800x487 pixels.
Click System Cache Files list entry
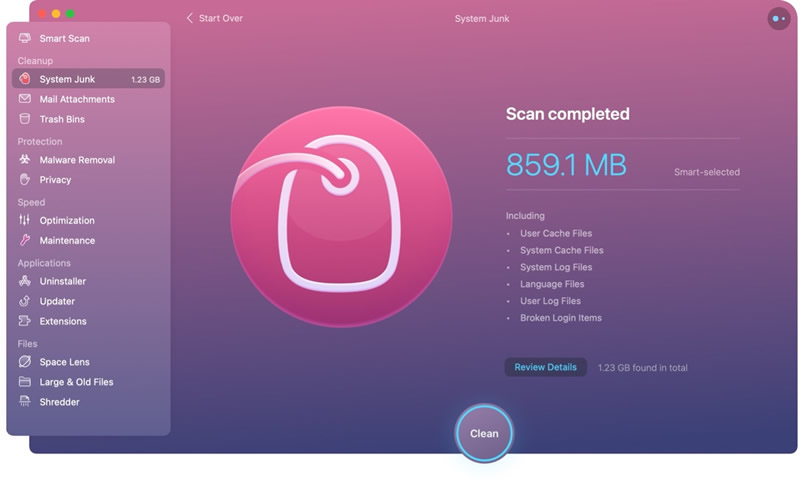[562, 250]
